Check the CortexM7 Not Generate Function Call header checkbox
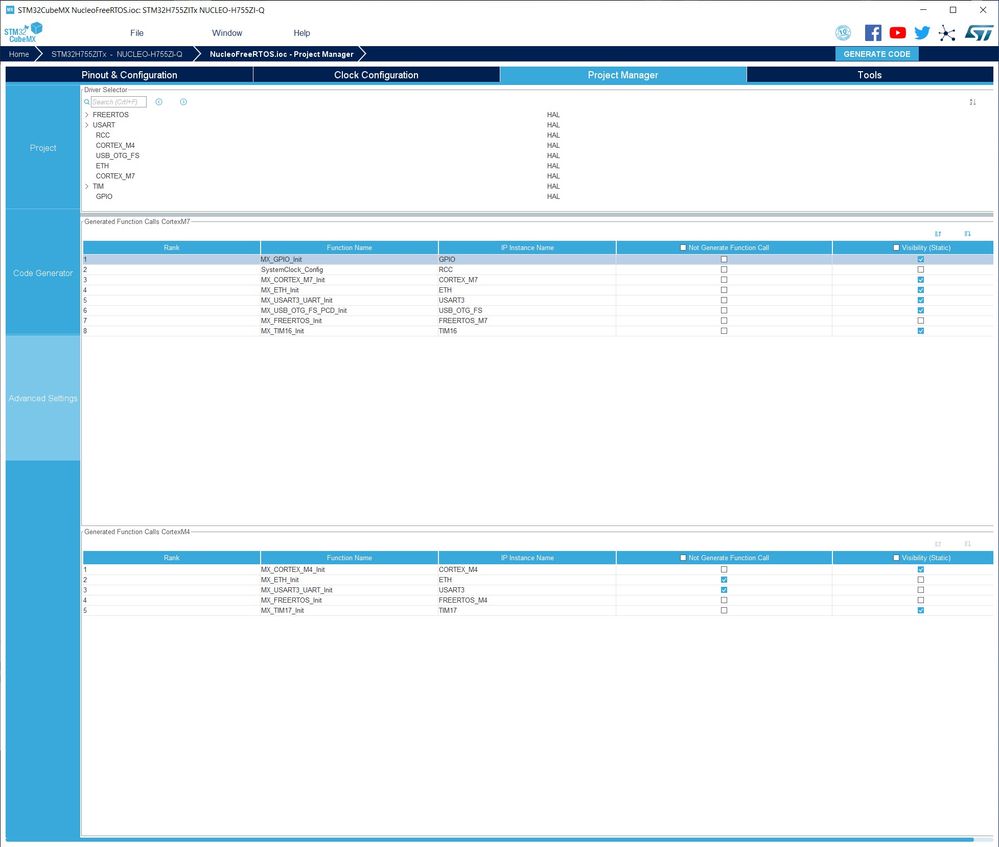Image resolution: width=999 pixels, height=847 pixels. (x=683, y=247)
